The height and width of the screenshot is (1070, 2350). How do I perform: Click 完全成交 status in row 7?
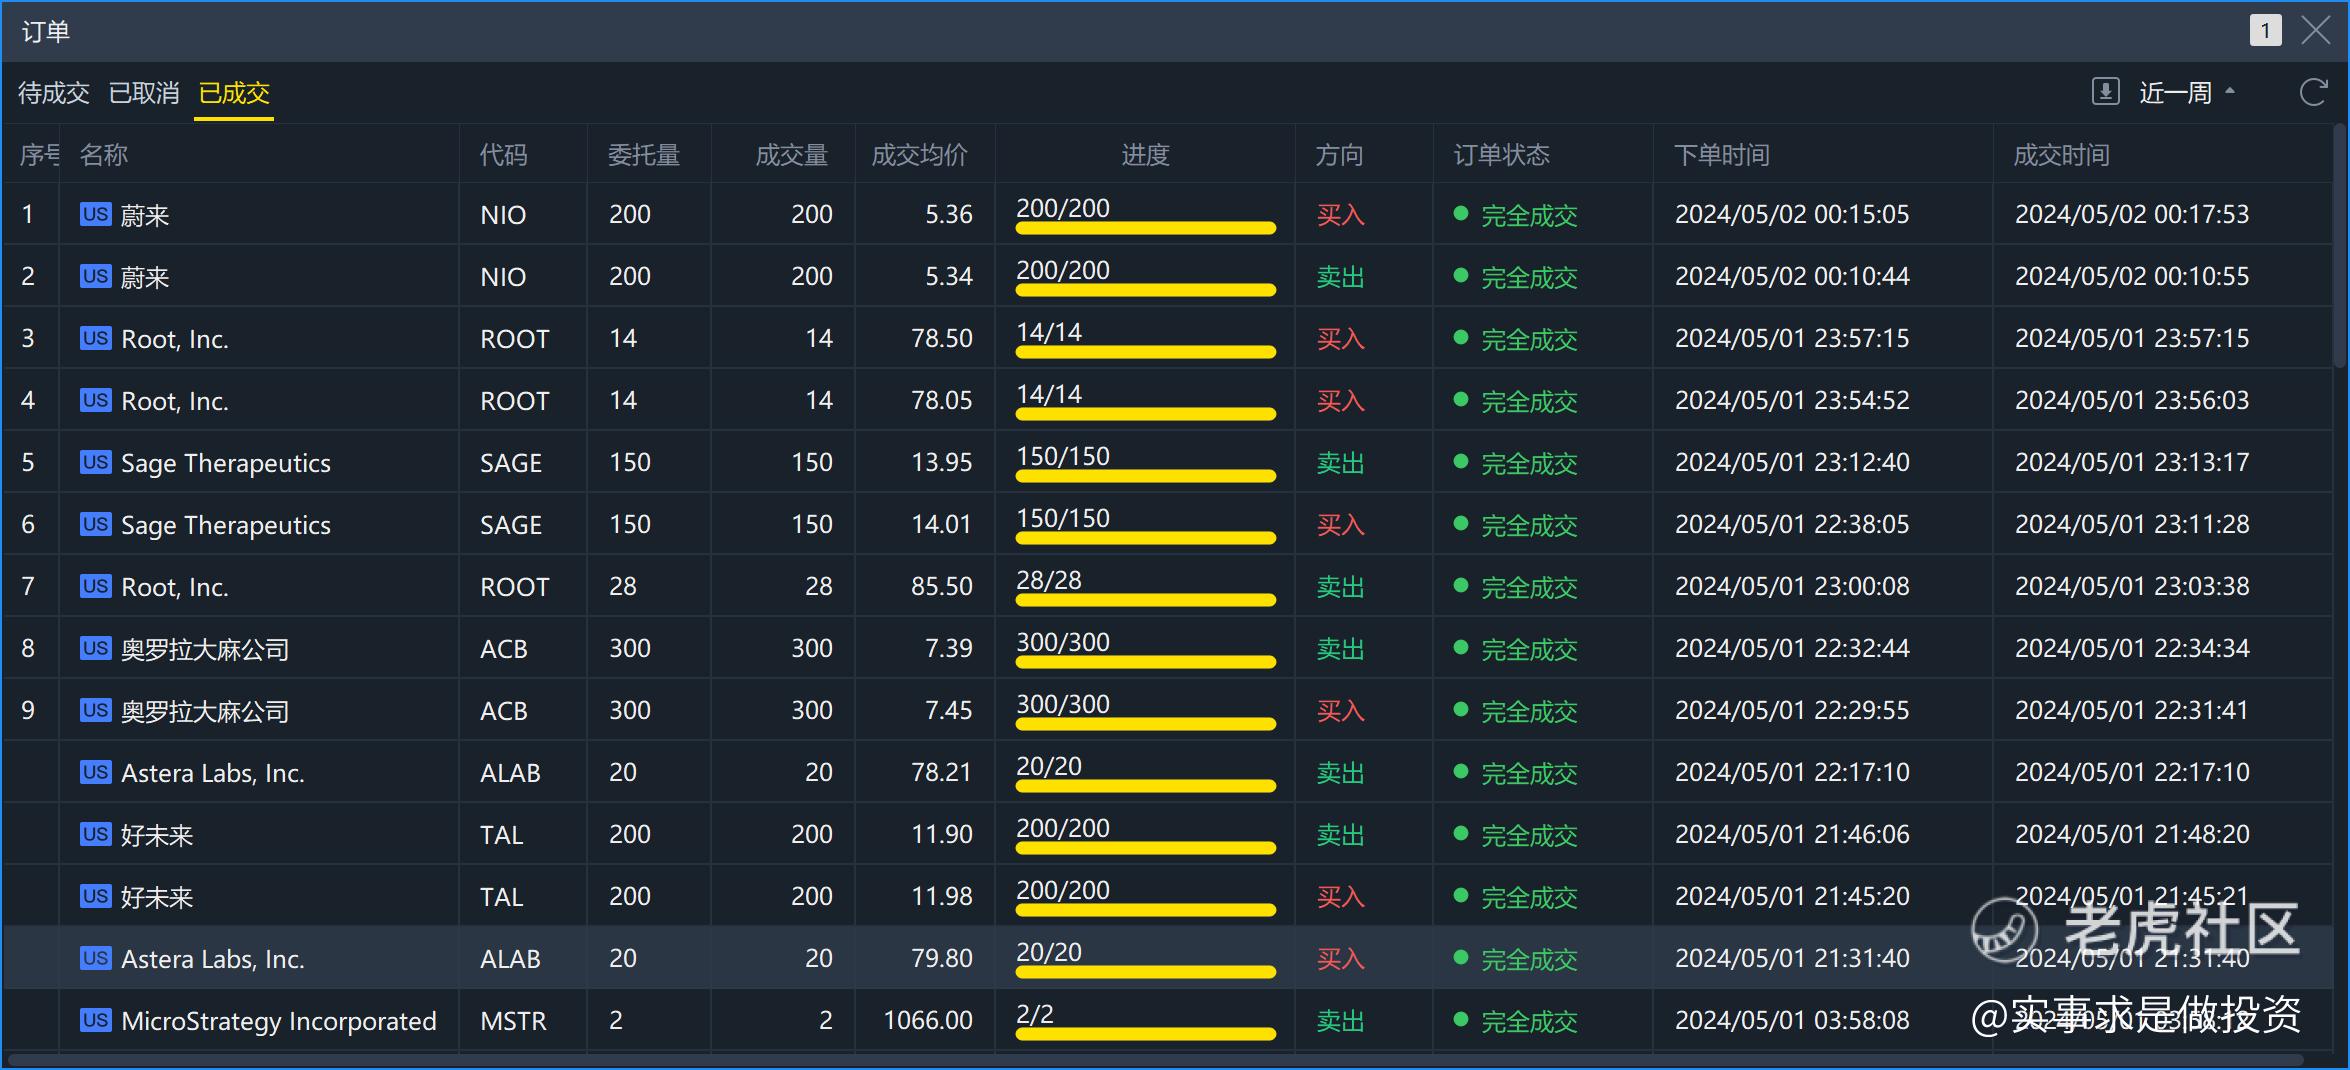coord(1529,587)
